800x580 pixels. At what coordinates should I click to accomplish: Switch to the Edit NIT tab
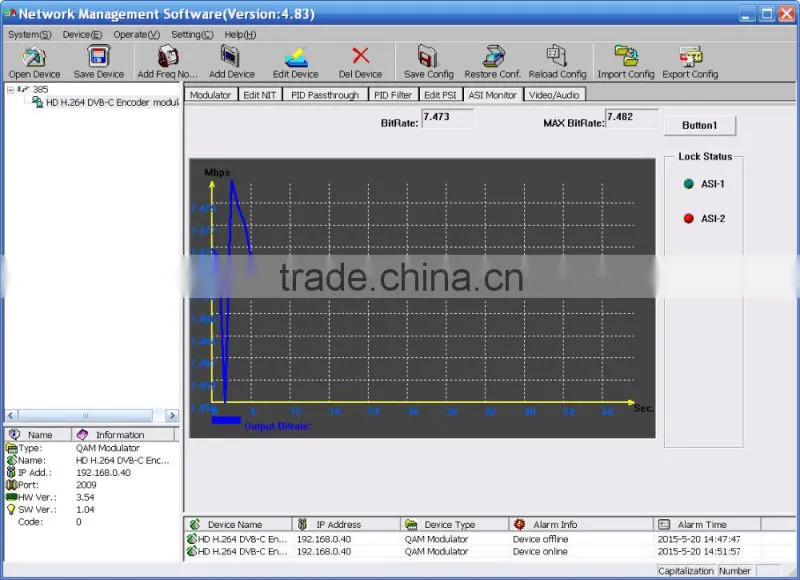coord(260,95)
